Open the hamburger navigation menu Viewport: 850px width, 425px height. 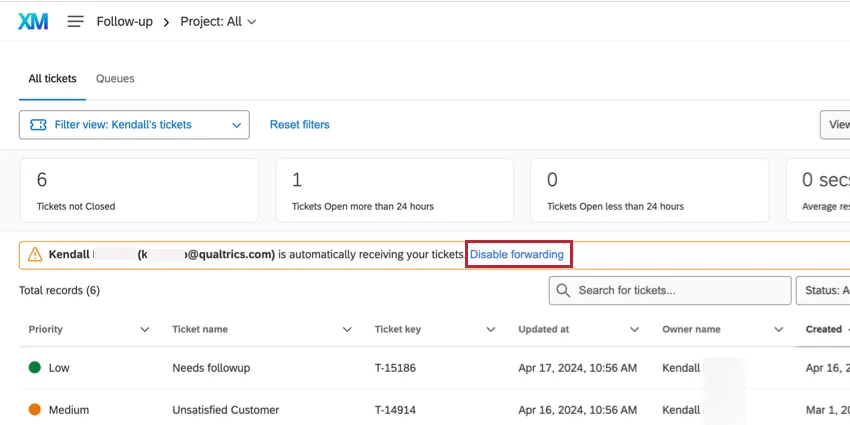pyautogui.click(x=75, y=21)
